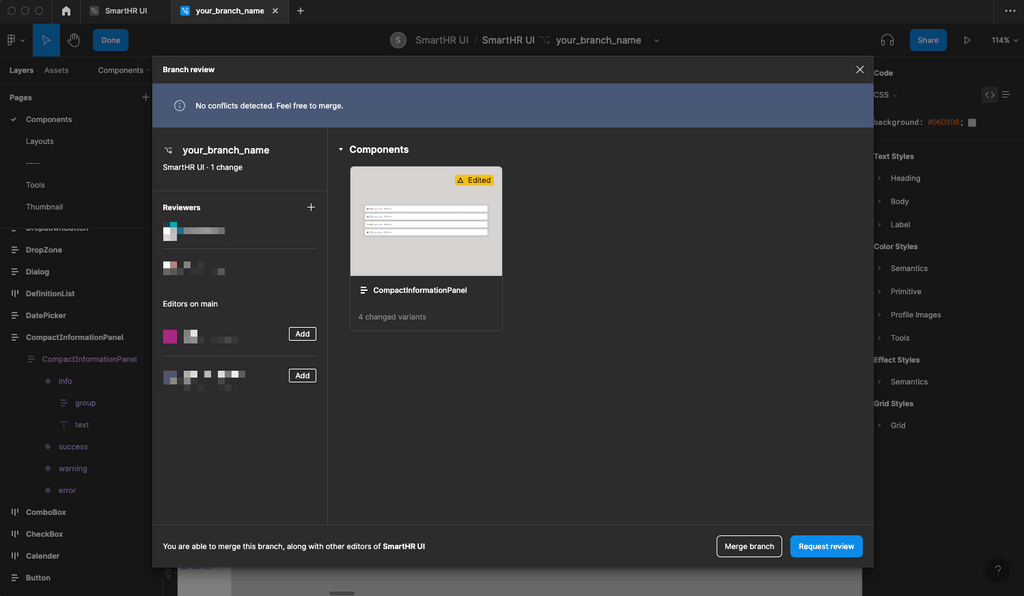1024x596 pixels.
Task: Click the background color swatch
Action: click(x=972, y=122)
